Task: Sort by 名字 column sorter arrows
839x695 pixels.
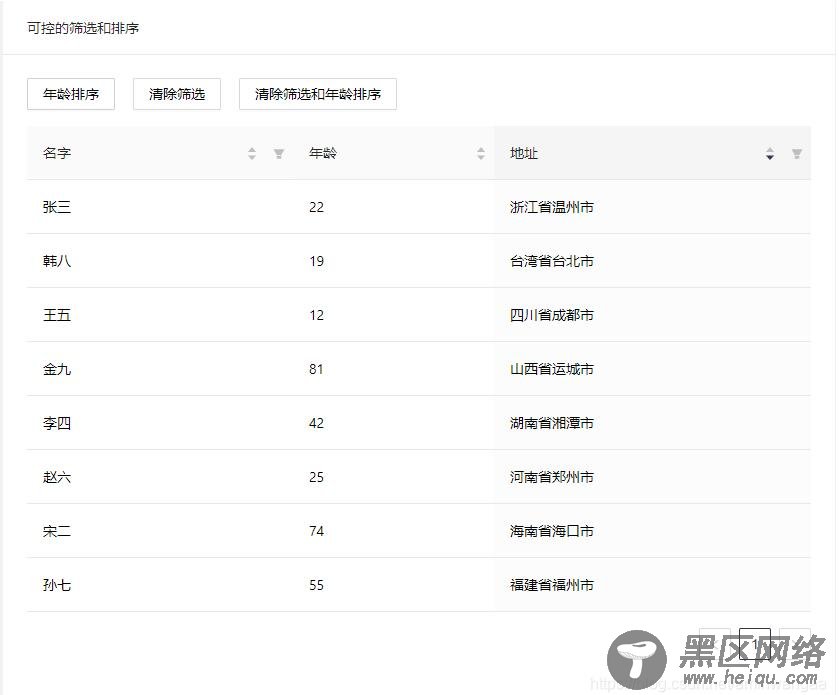Action: [x=252, y=154]
